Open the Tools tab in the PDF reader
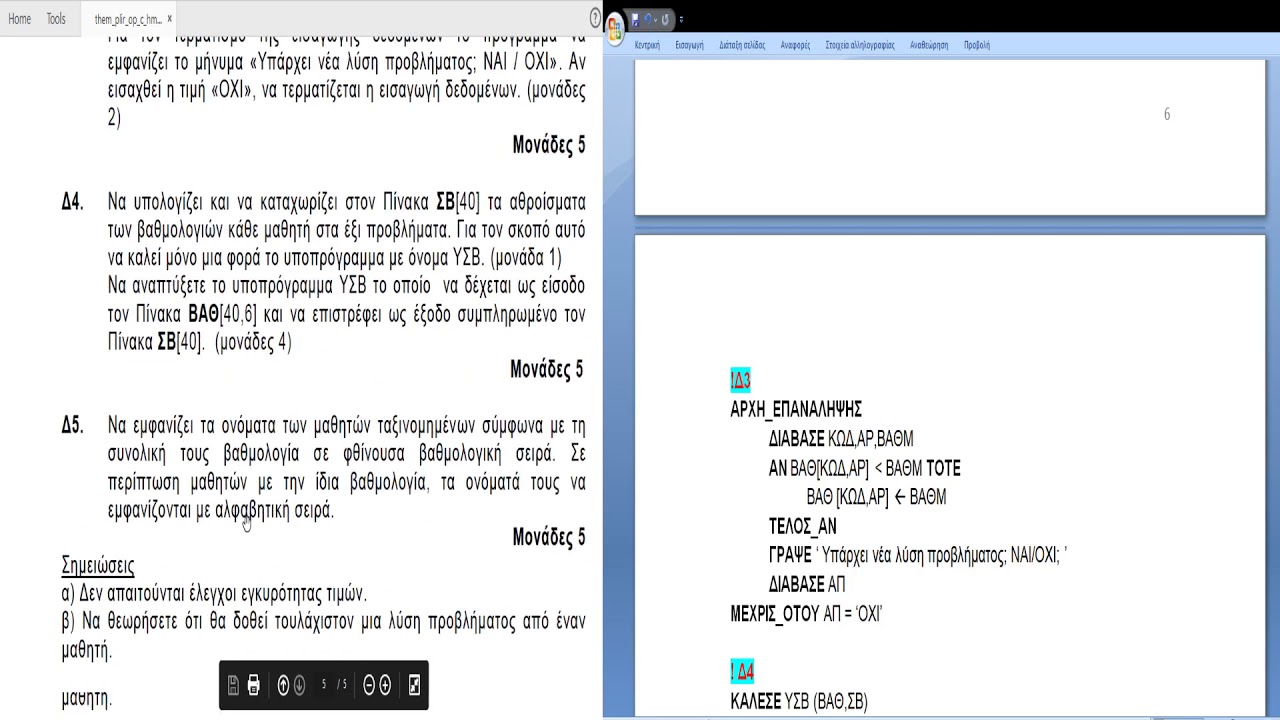1280x720 pixels. point(56,19)
